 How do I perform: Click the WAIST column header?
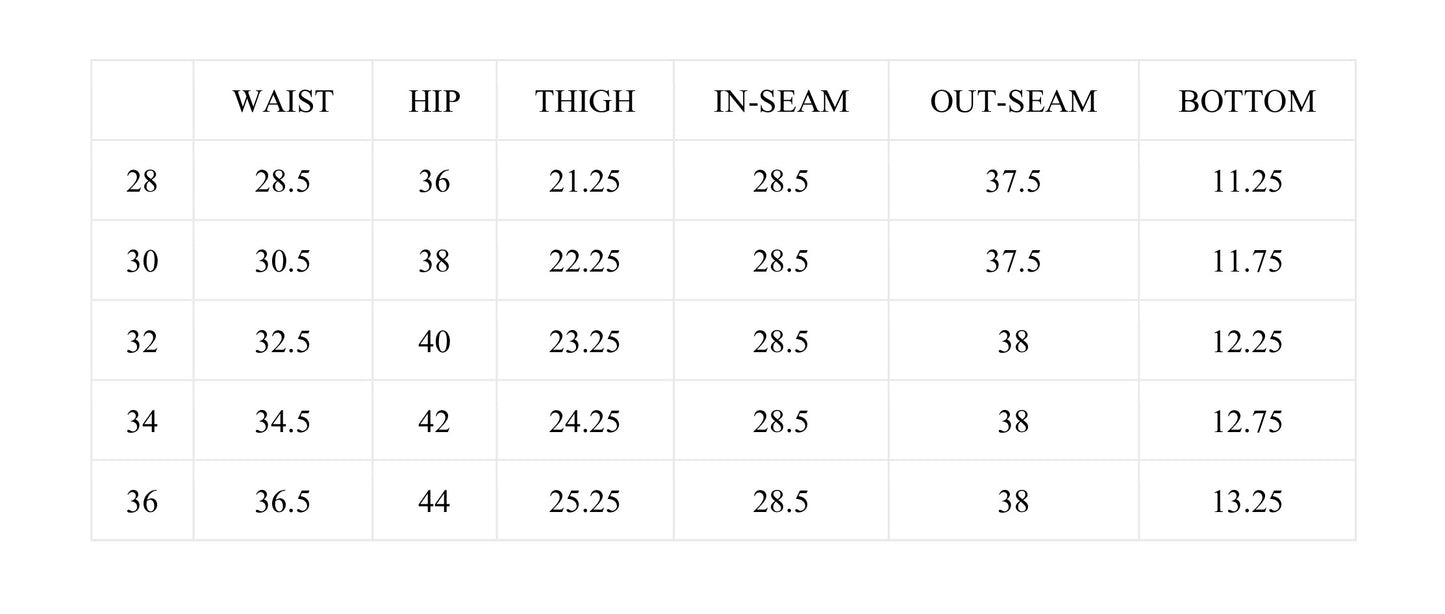tap(282, 101)
